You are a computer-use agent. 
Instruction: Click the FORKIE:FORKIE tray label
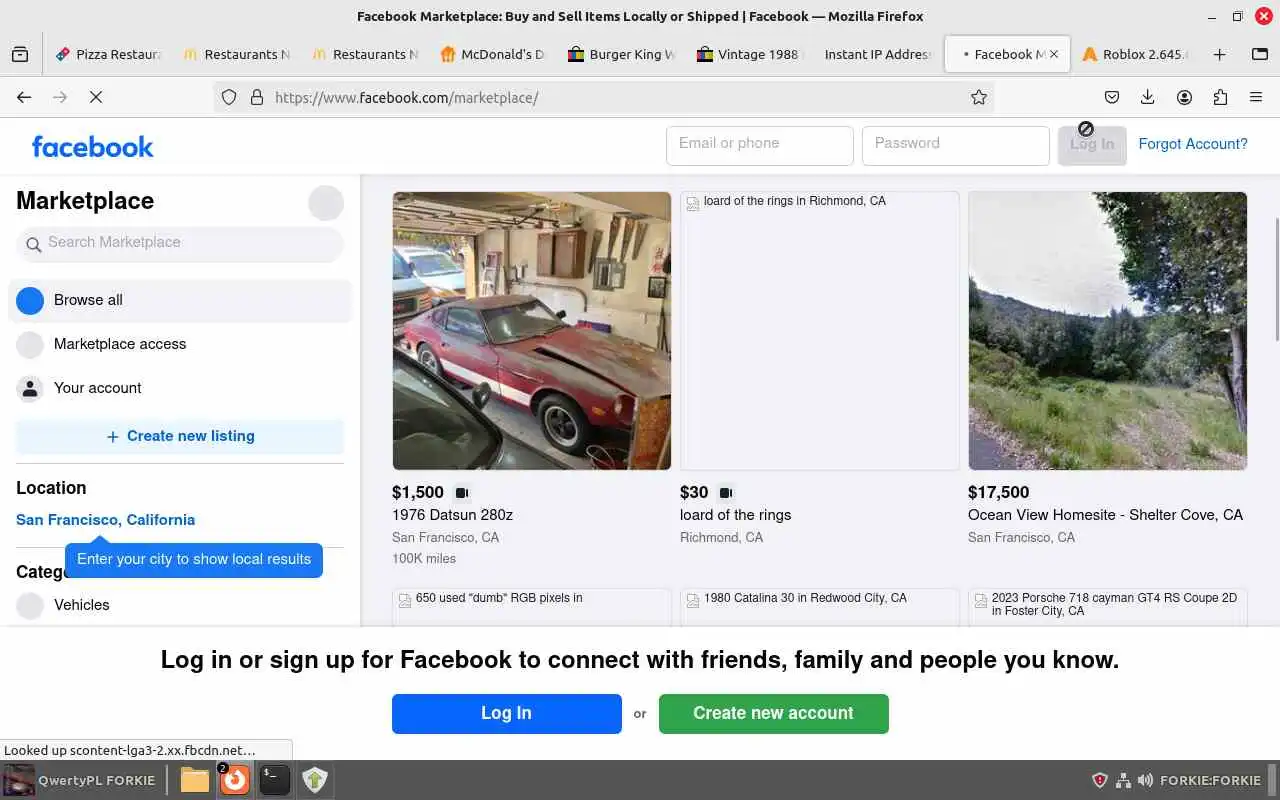[1210, 780]
